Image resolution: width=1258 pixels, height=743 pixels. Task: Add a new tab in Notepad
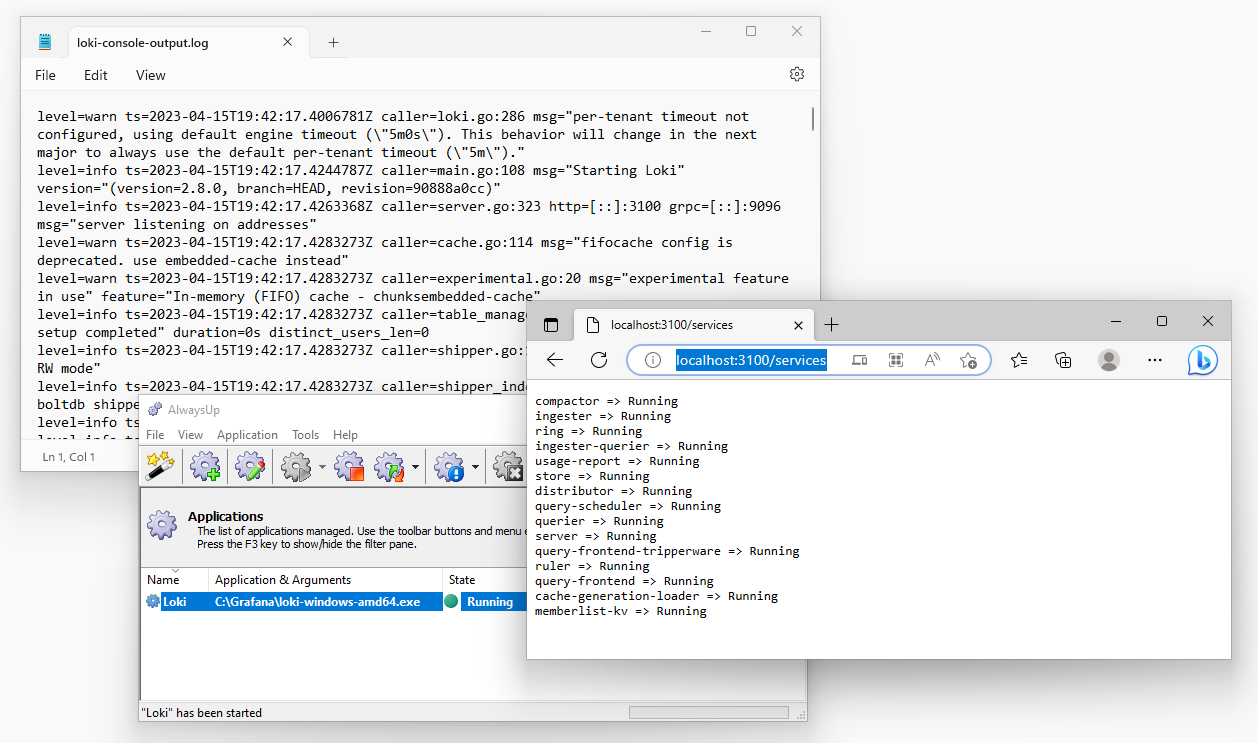[x=333, y=43]
